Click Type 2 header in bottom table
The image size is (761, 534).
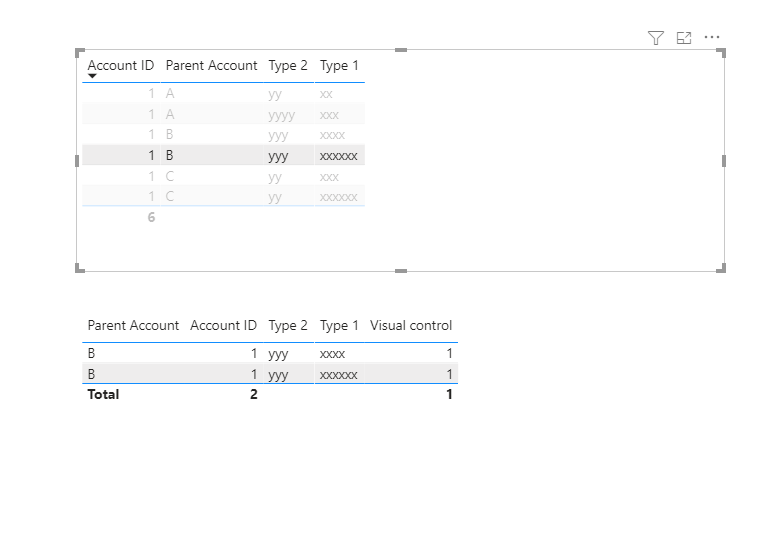pyautogui.click(x=288, y=325)
